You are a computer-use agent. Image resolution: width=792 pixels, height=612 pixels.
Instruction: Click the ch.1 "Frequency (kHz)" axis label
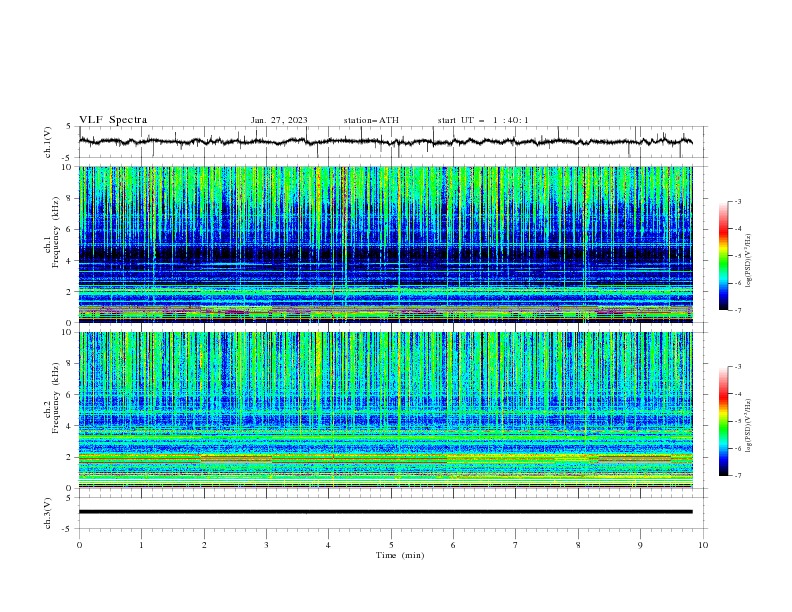pos(56,232)
